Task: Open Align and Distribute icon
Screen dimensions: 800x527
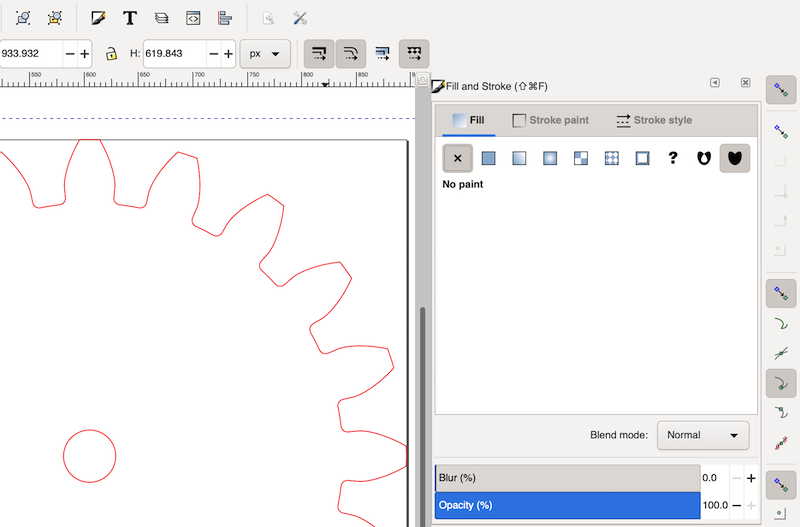Action: click(x=224, y=18)
